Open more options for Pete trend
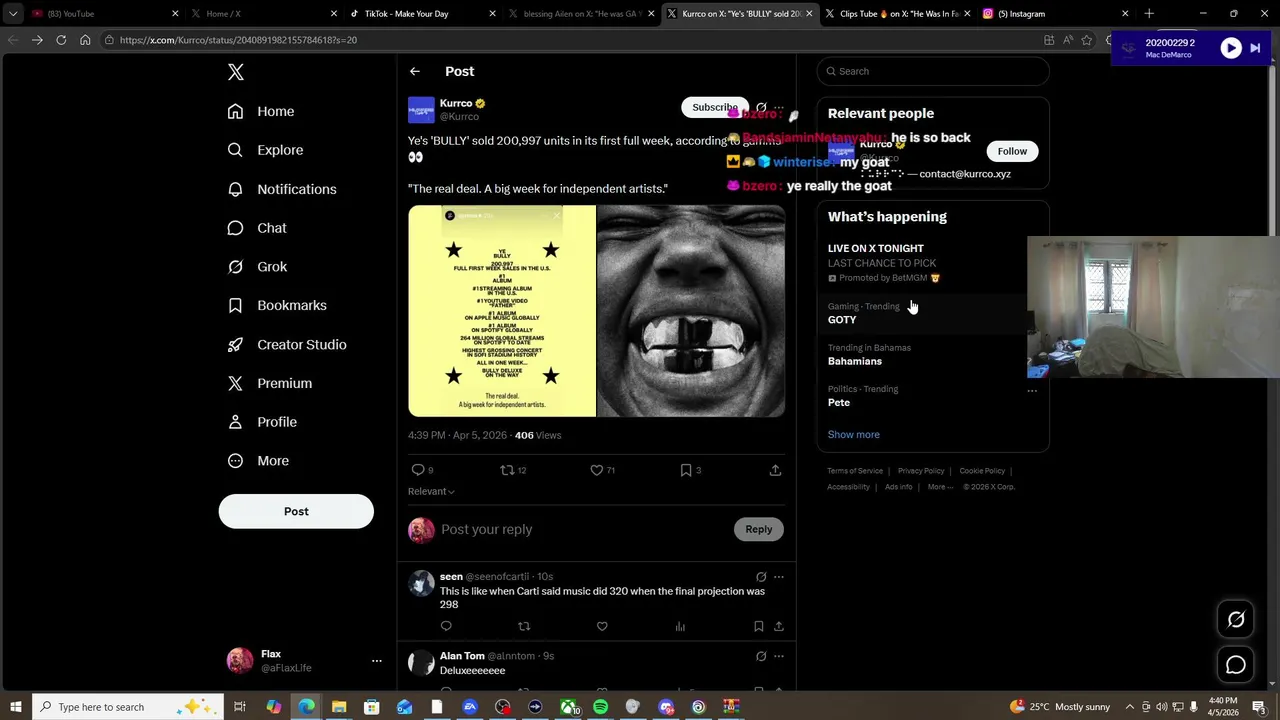 1032,391
